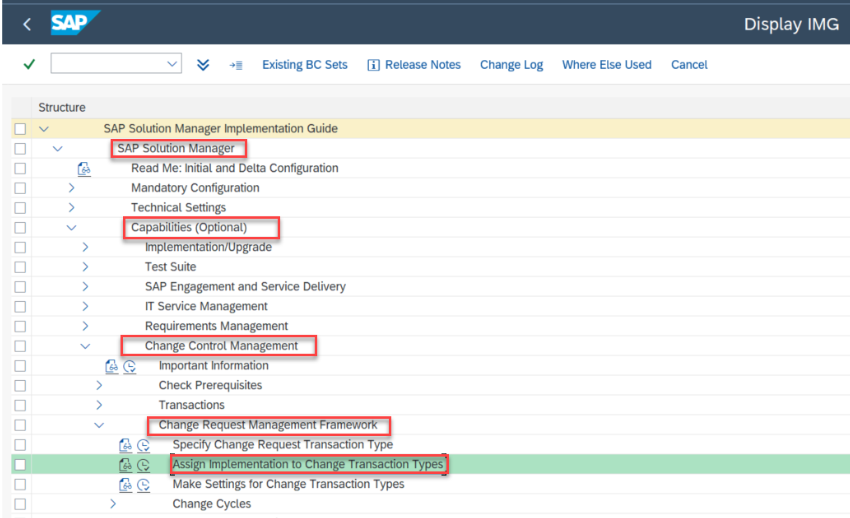This screenshot has width=850, height=518.
Task: Go back using the arrow beside SAP logo
Action: (x=27, y=24)
